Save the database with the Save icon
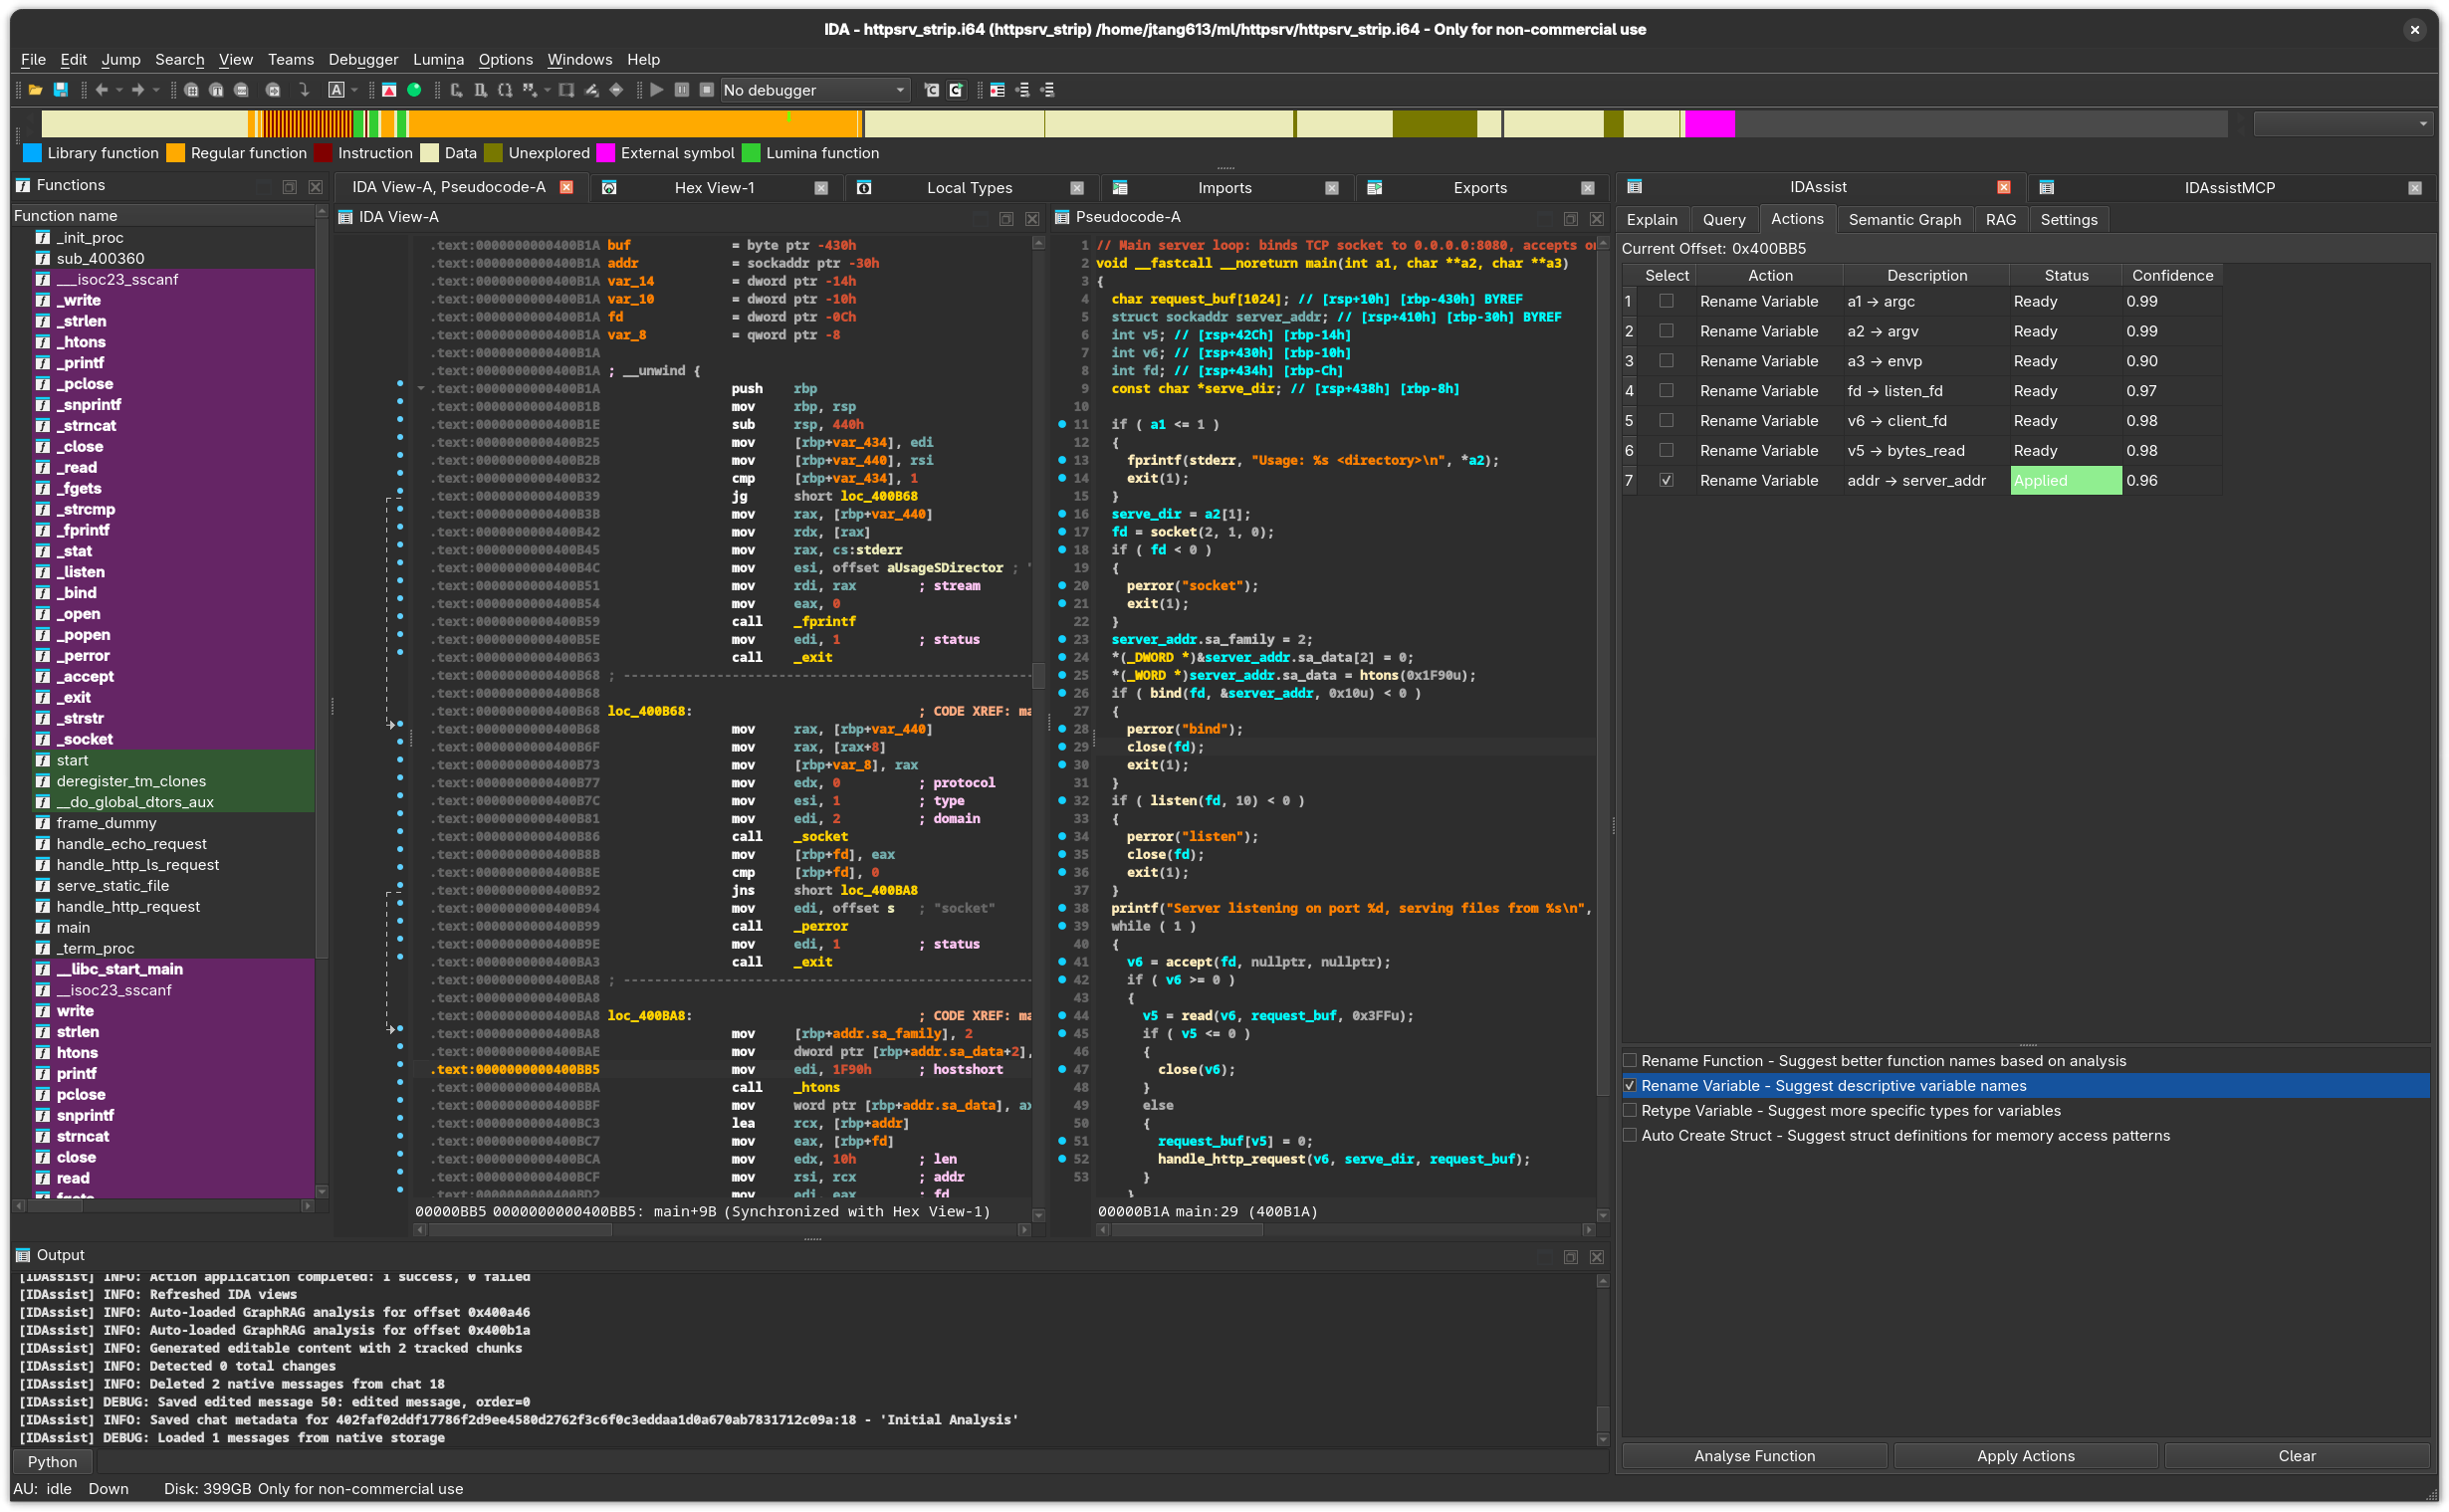 click(61, 90)
